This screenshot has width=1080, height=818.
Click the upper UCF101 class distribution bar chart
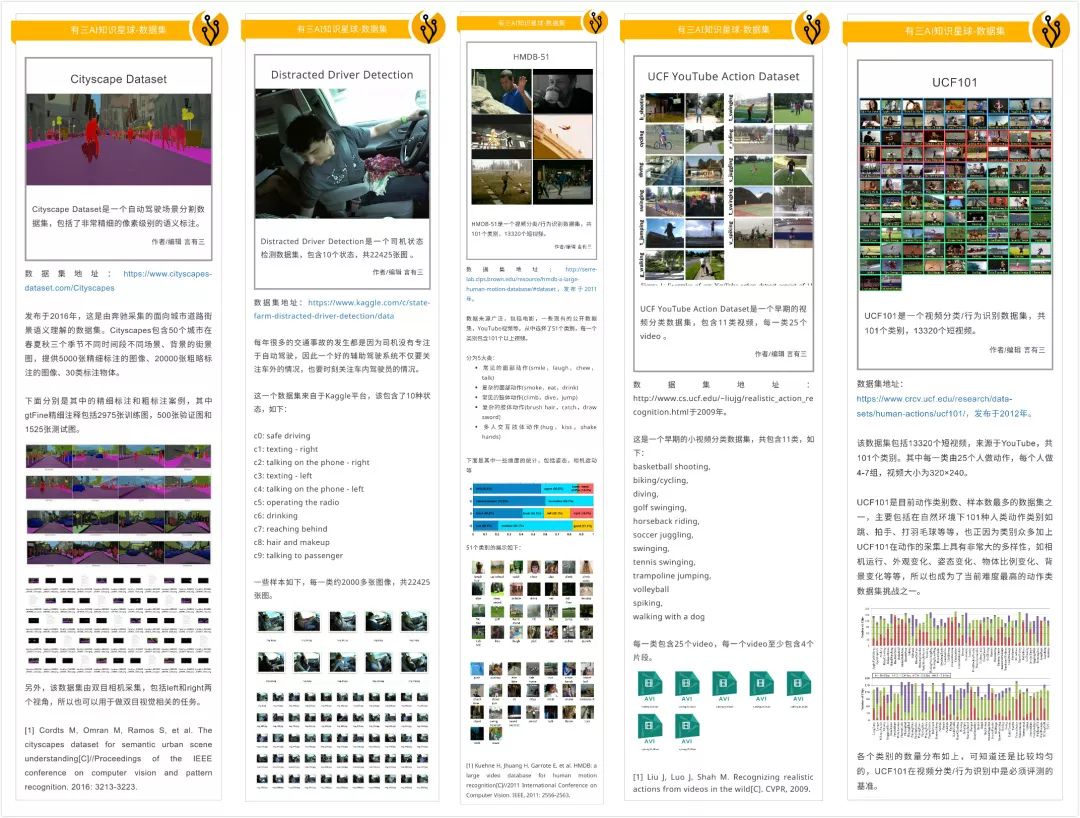[955, 640]
